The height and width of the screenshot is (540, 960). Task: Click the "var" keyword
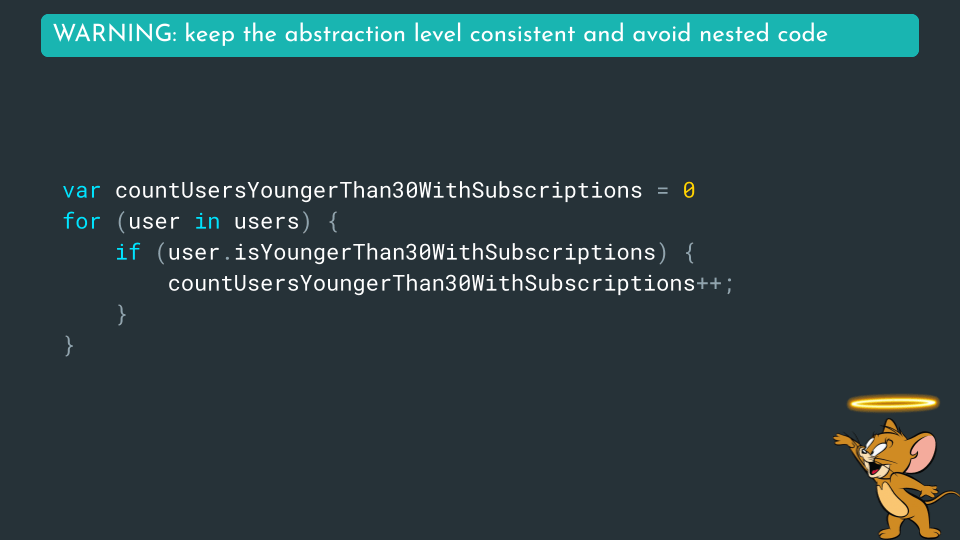pyautogui.click(x=82, y=190)
